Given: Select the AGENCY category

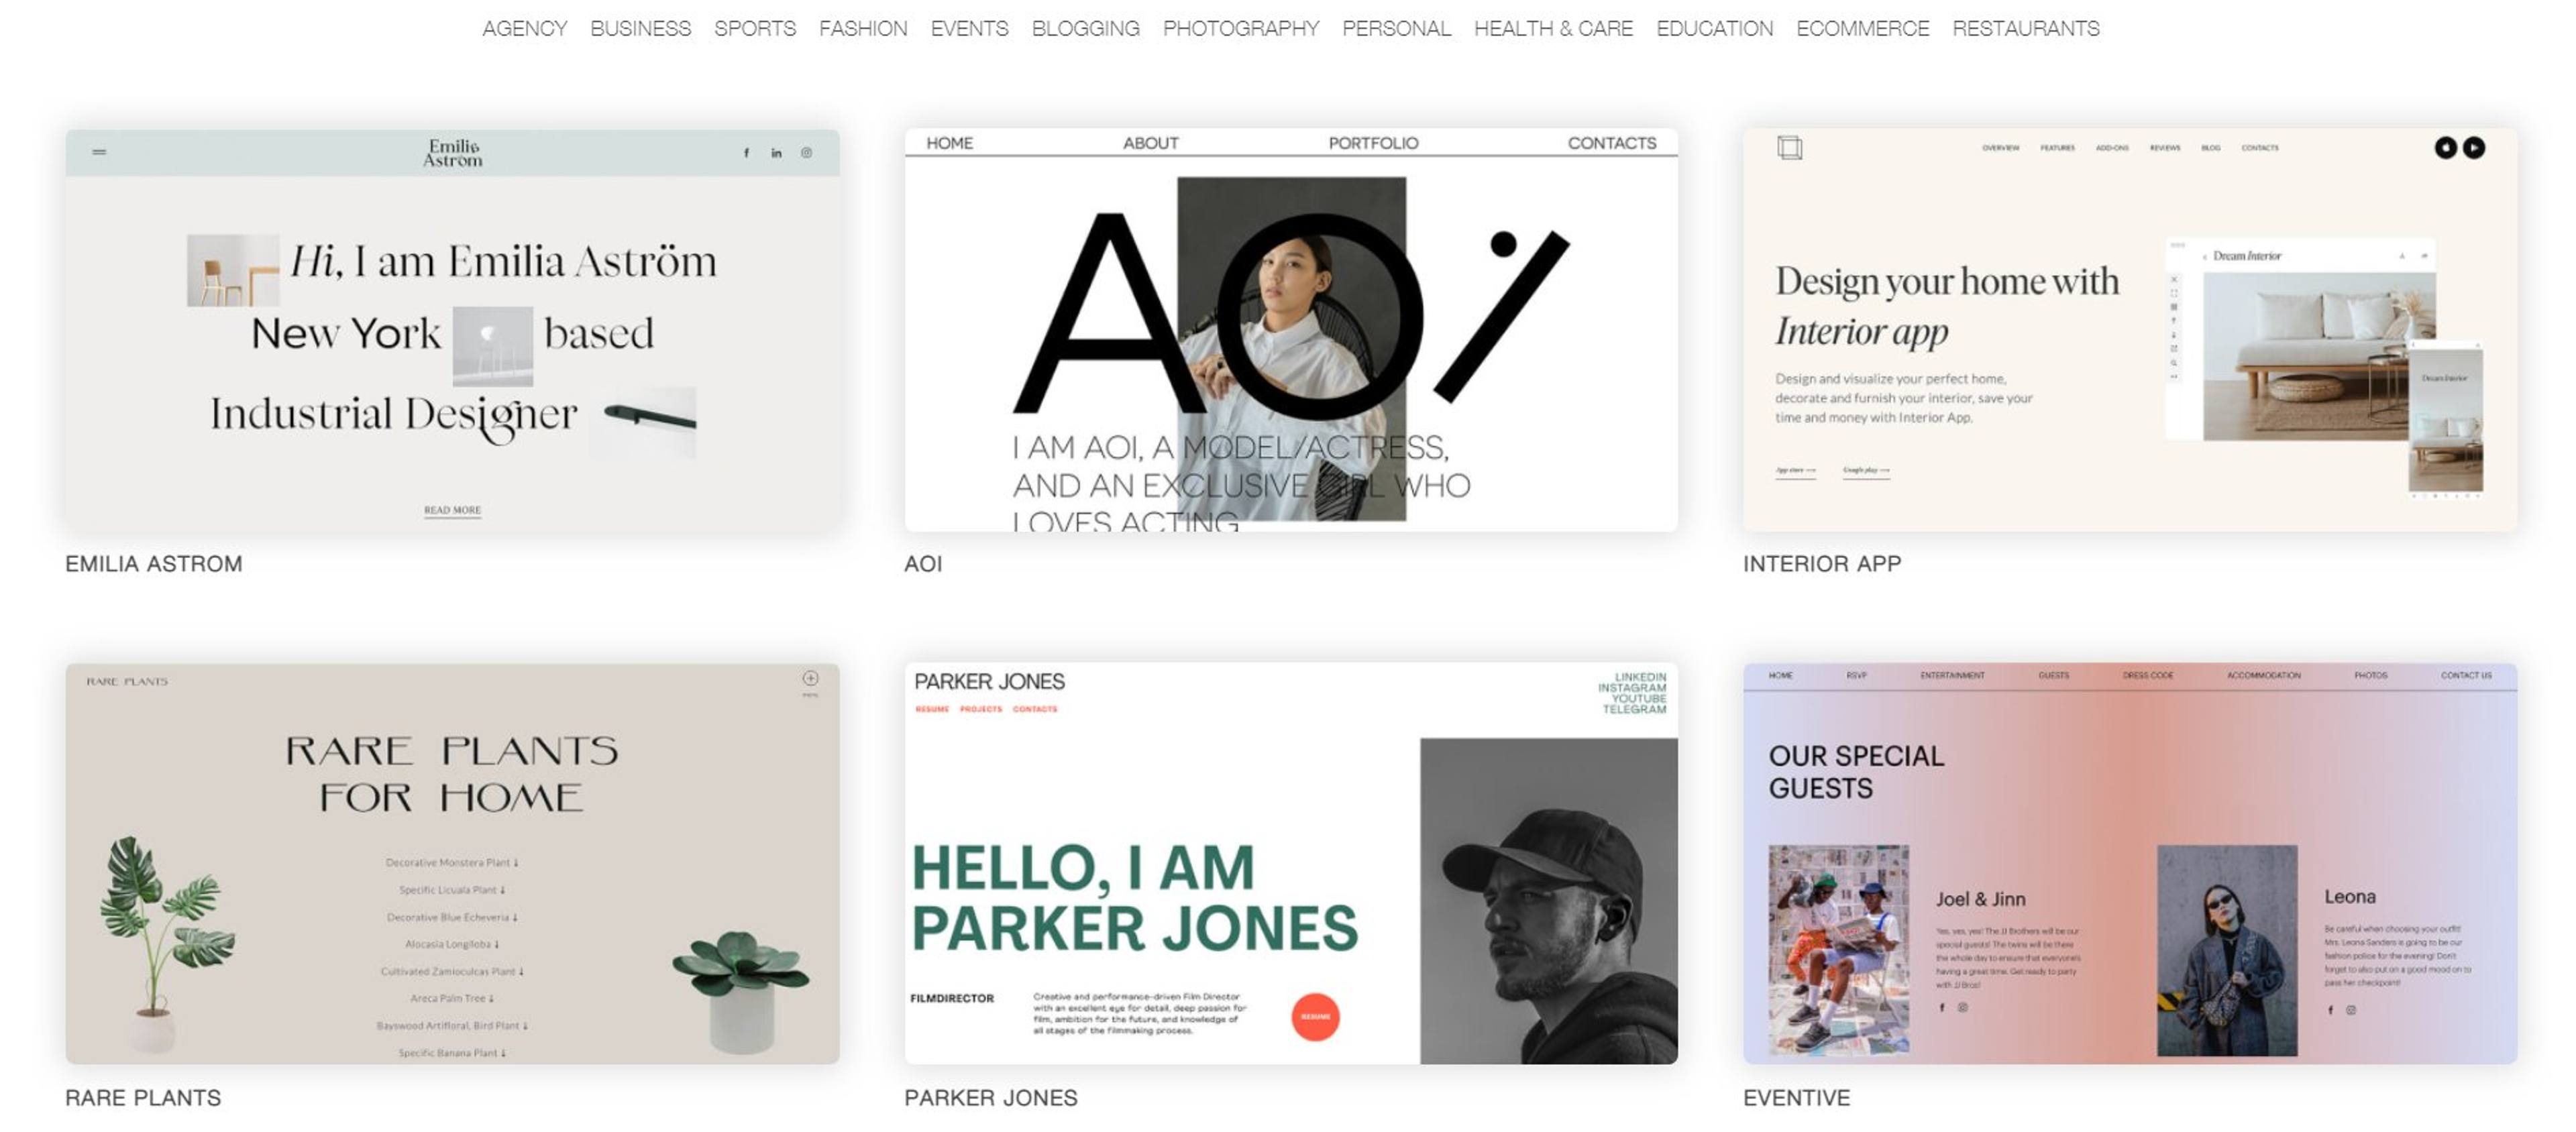Looking at the screenshot, I should coord(524,29).
